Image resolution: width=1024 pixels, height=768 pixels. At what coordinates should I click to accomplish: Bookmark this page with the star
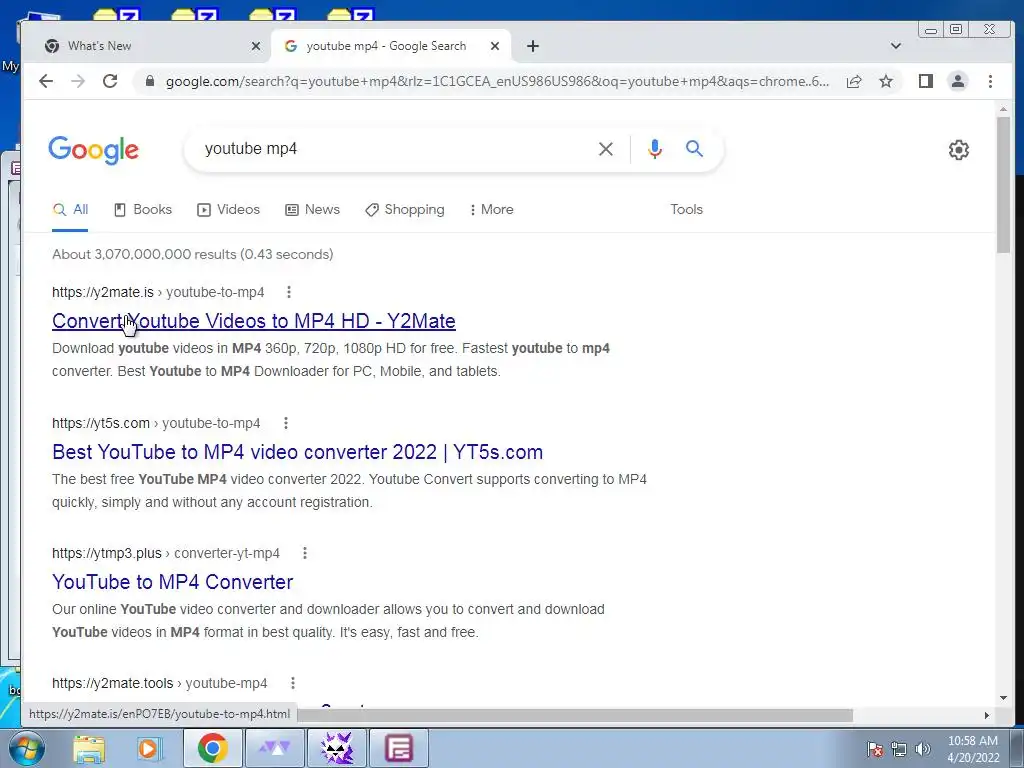[886, 81]
